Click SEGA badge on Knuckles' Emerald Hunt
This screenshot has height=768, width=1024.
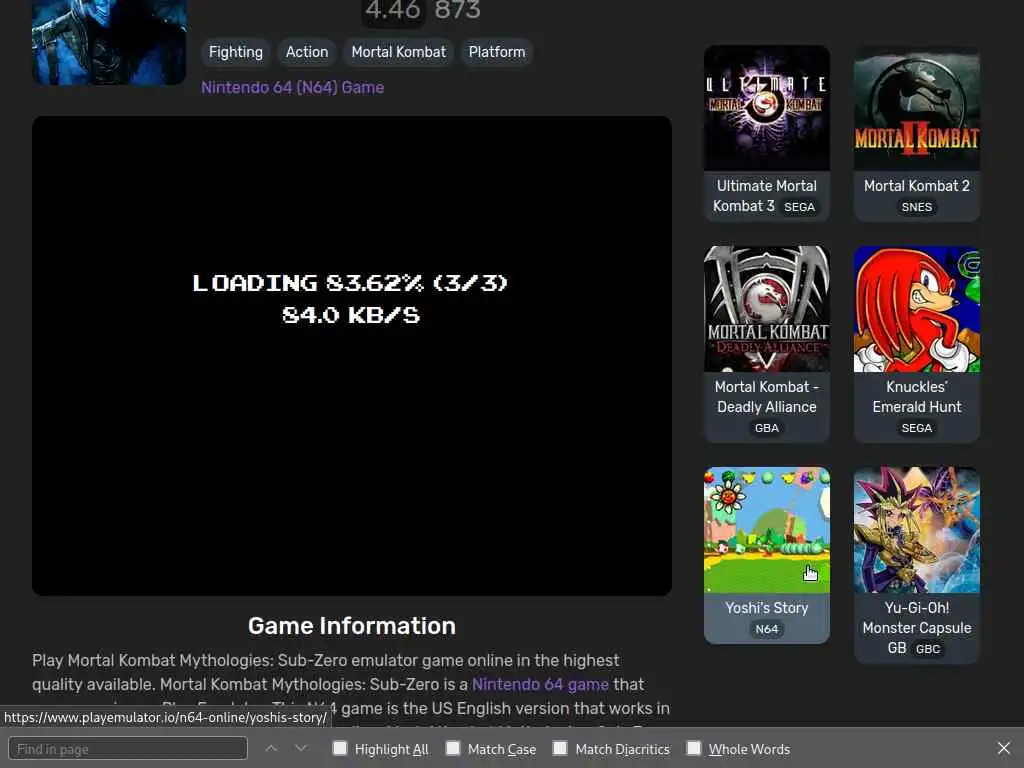click(x=917, y=428)
